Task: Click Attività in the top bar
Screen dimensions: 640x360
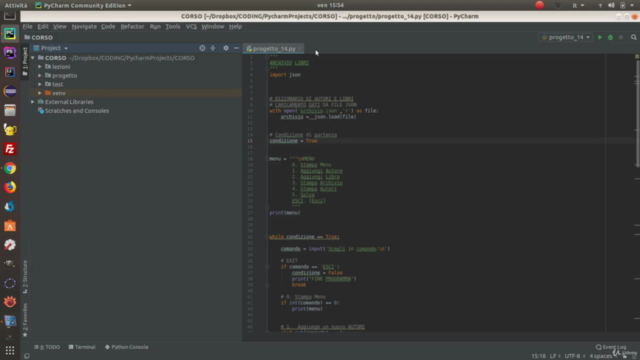Action: tap(16, 5)
